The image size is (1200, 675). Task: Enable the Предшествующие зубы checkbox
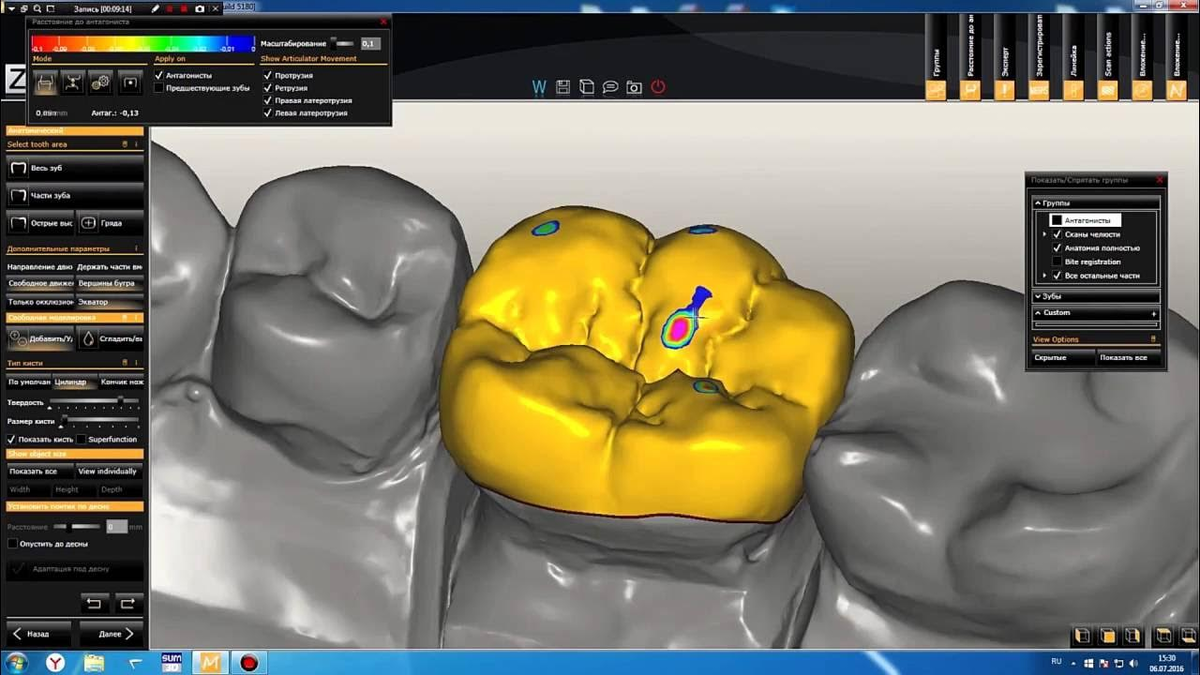click(x=159, y=88)
